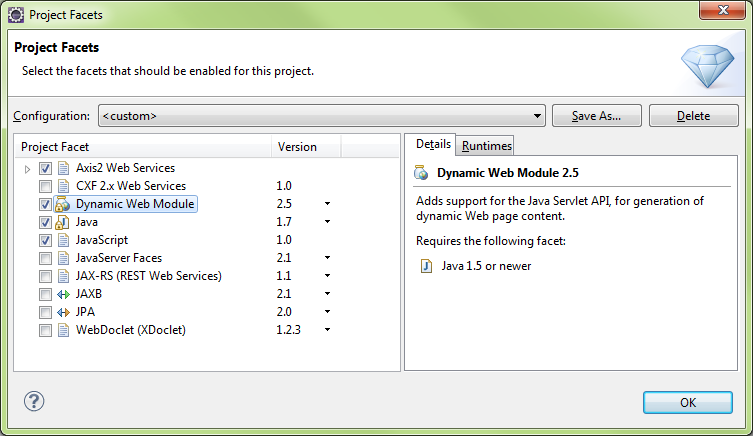Open Java version dropdown arrow
753x436 pixels.
click(x=327, y=222)
